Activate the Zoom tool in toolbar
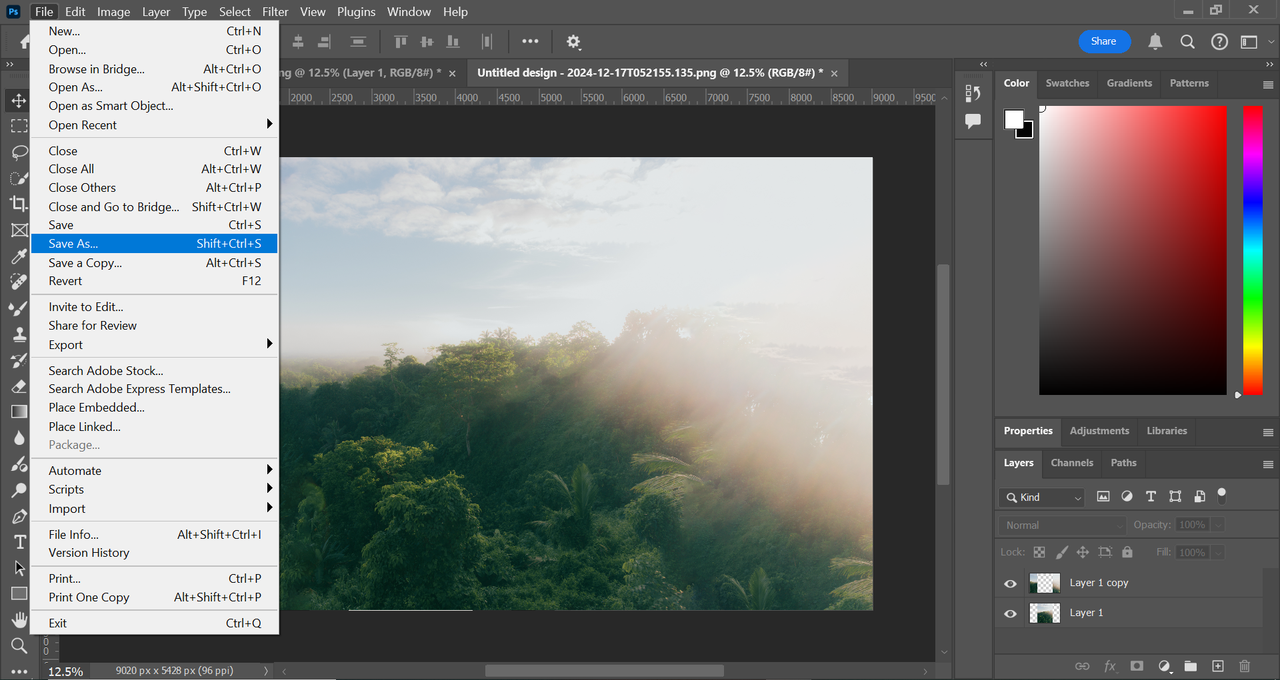Viewport: 1280px width, 680px height. pyautogui.click(x=19, y=646)
